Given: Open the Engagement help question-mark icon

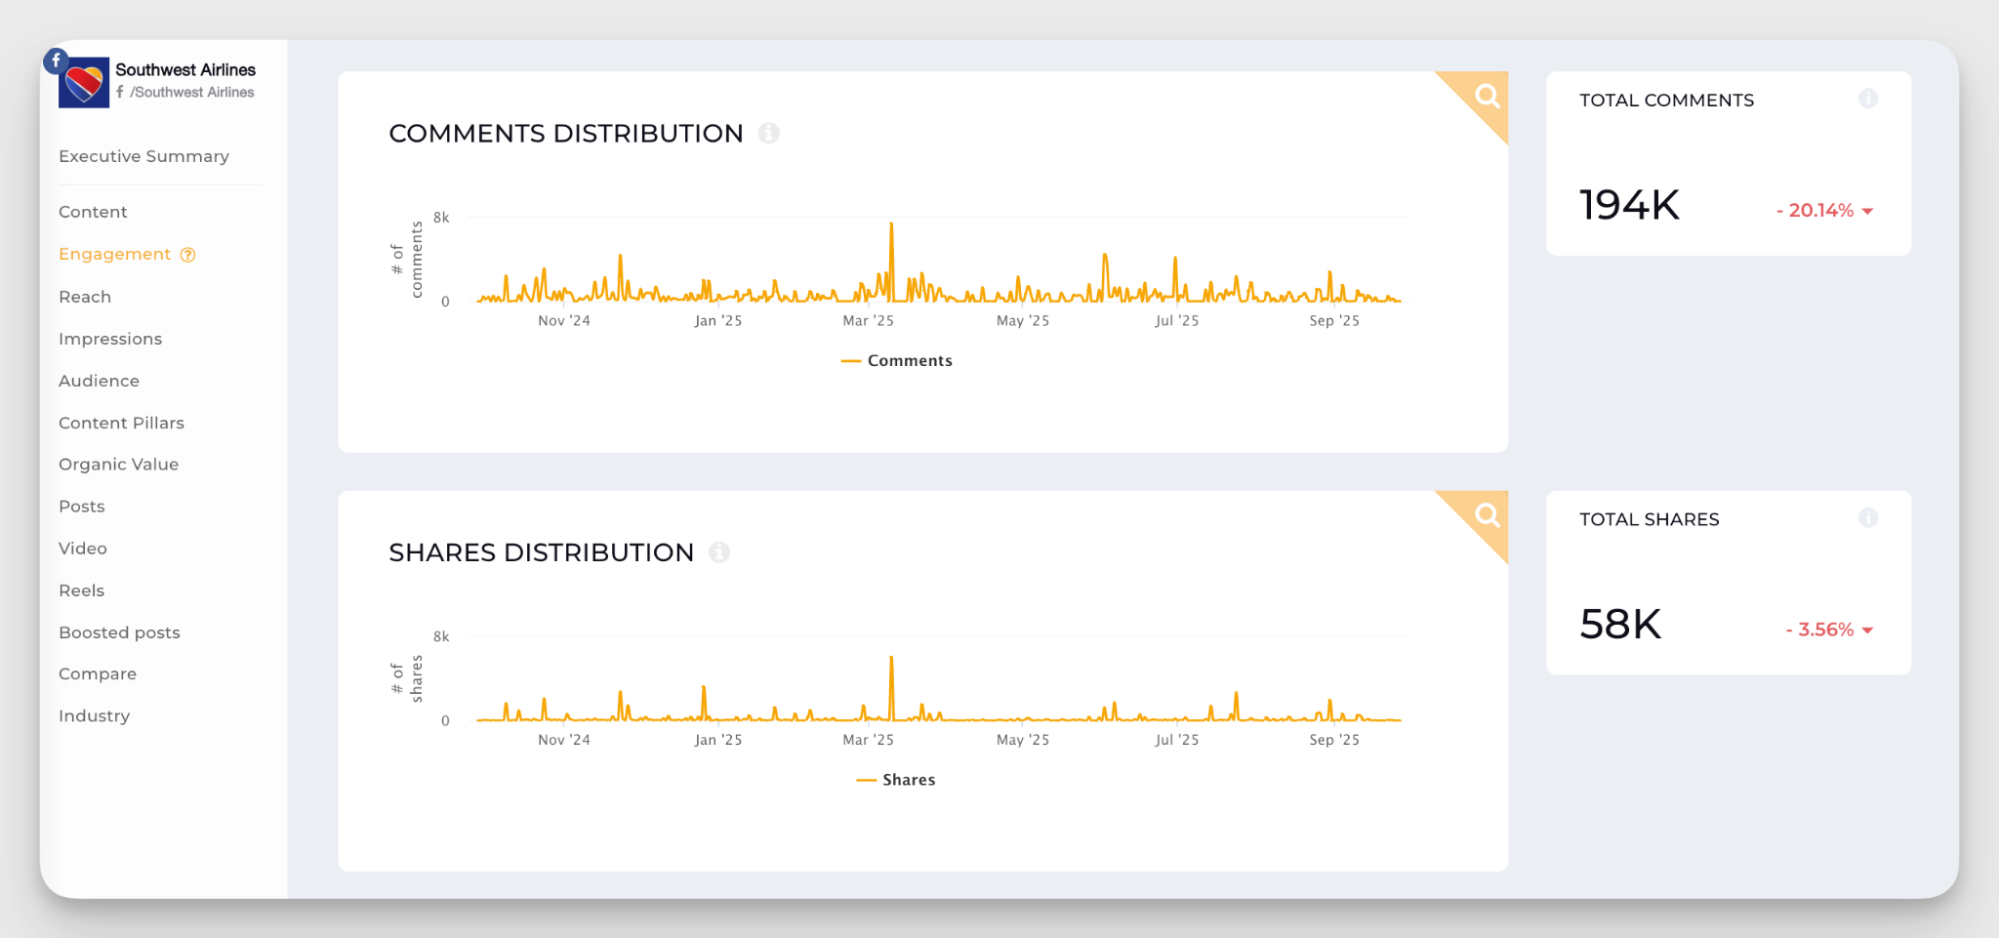Looking at the screenshot, I should [x=188, y=255].
